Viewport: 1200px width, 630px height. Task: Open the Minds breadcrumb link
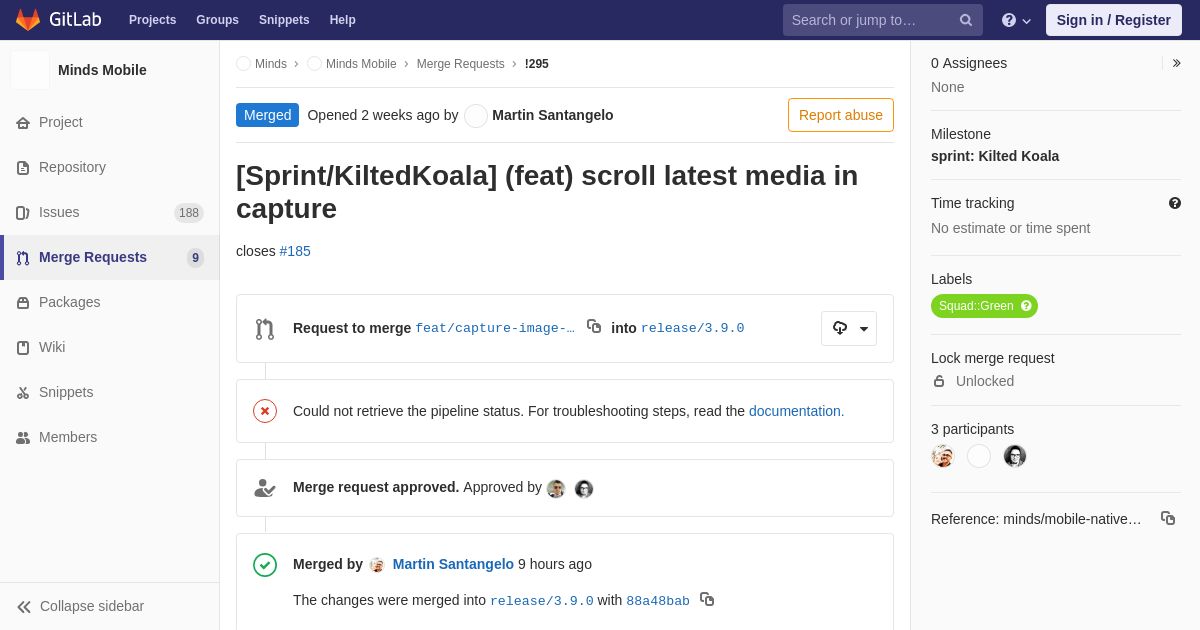271,64
